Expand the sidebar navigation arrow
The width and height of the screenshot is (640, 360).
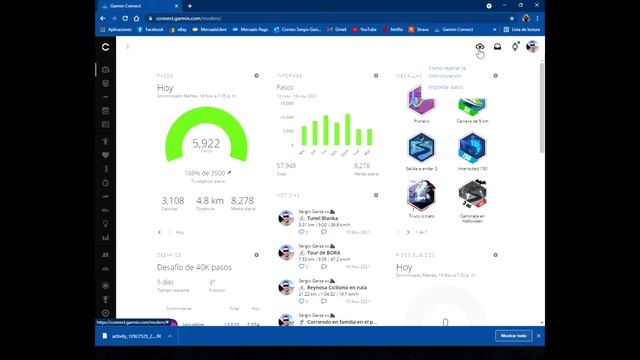128,47
